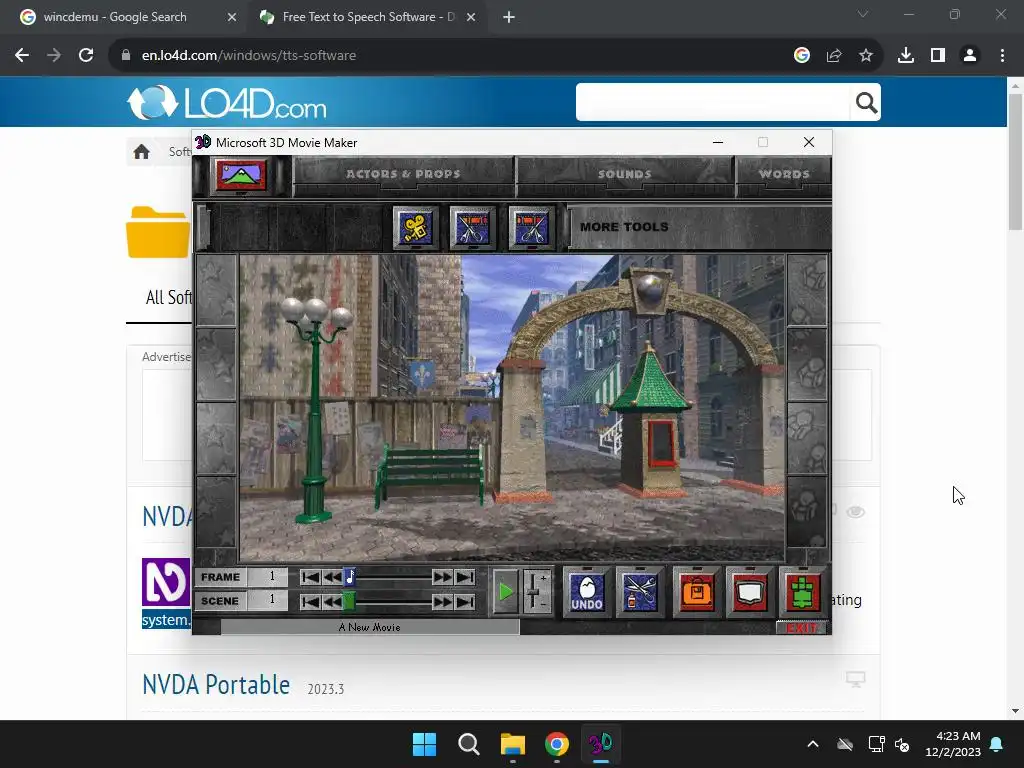
Task: Select the second scissors scene cut tool
Action: click(531, 228)
